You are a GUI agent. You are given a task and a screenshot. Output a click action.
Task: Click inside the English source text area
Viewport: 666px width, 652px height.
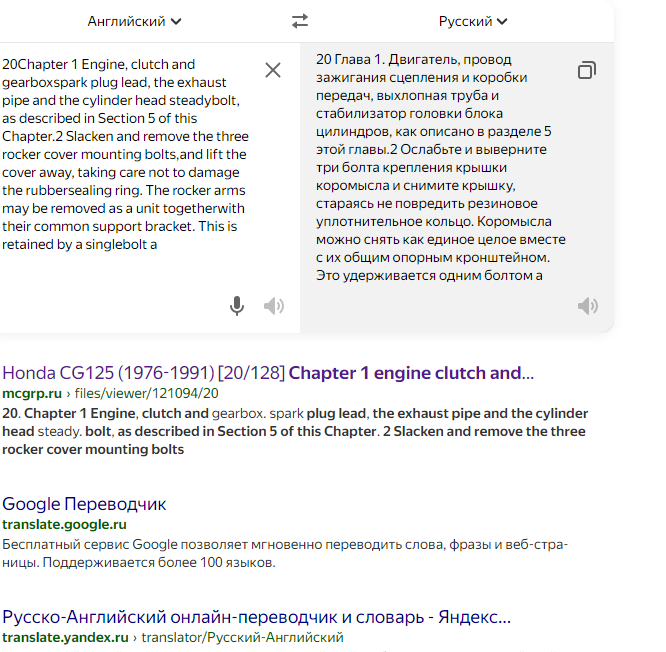[x=127, y=154]
